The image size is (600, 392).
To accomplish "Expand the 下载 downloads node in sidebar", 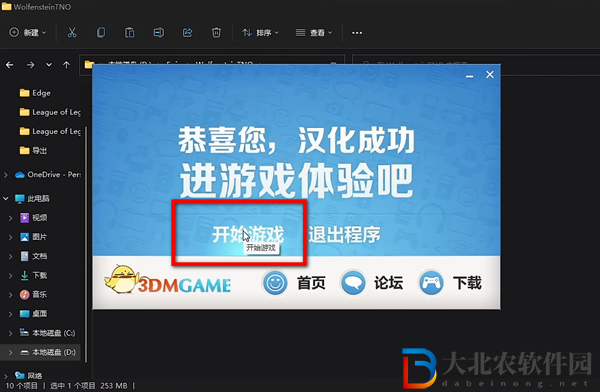I will (10, 275).
